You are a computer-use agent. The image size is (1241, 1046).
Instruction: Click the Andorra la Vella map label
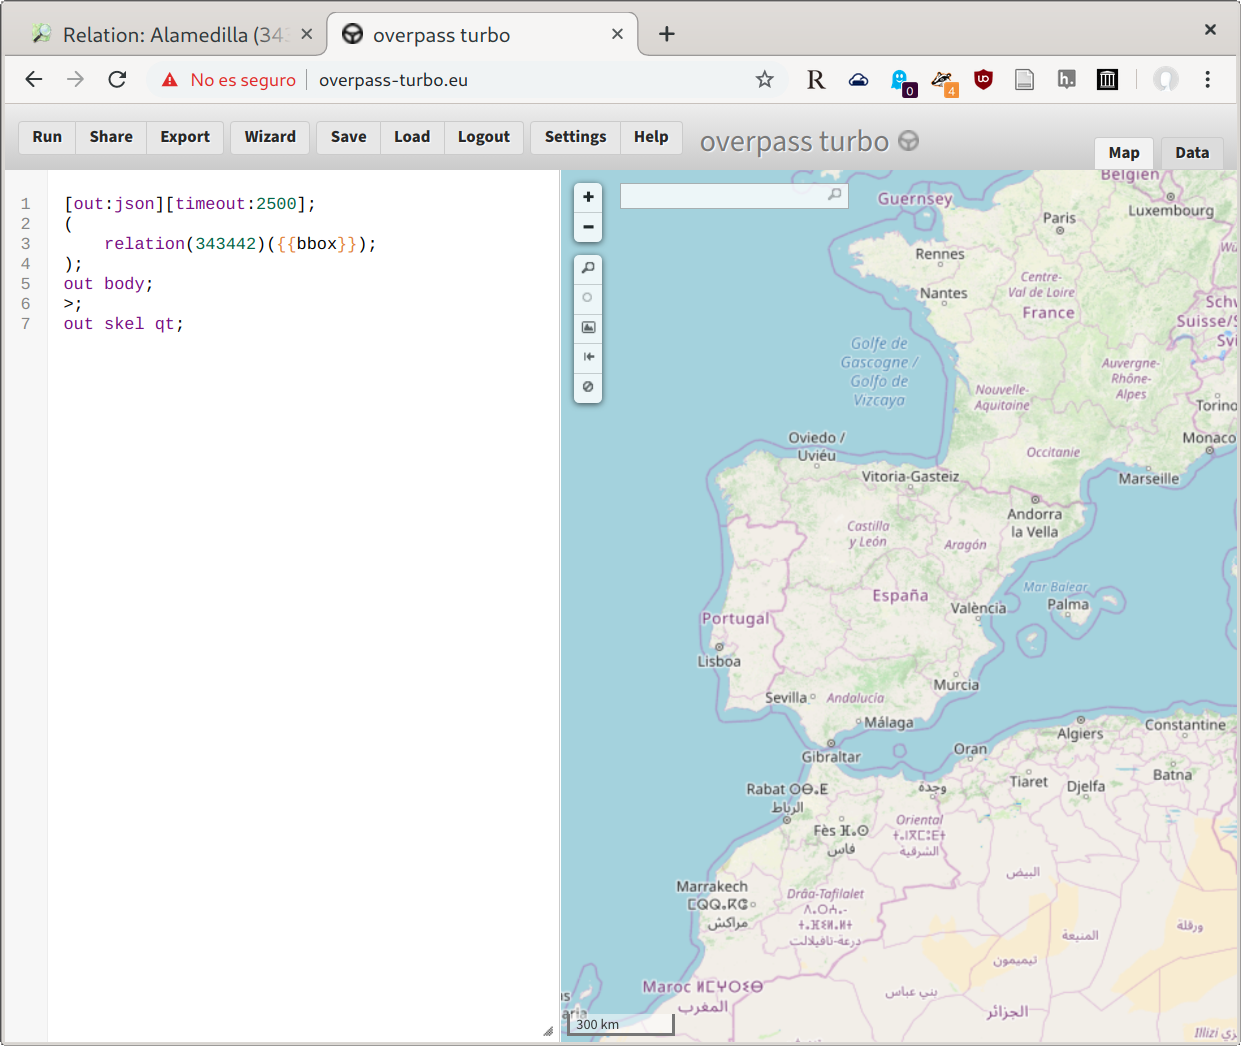click(x=1034, y=523)
